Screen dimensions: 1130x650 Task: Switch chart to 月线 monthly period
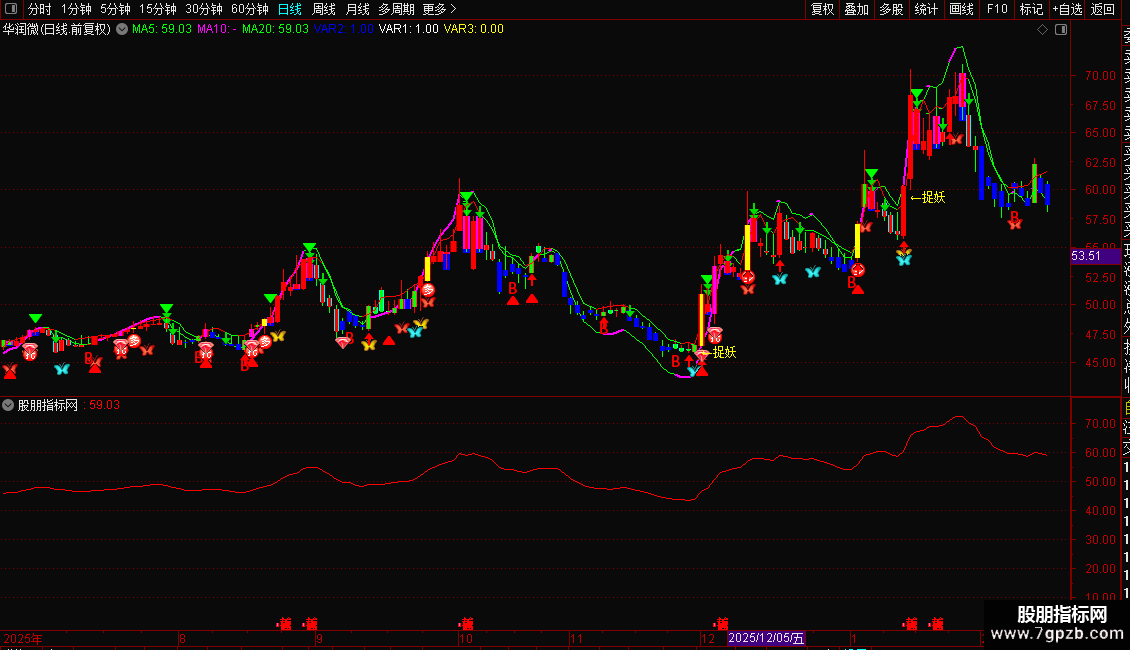357,9
